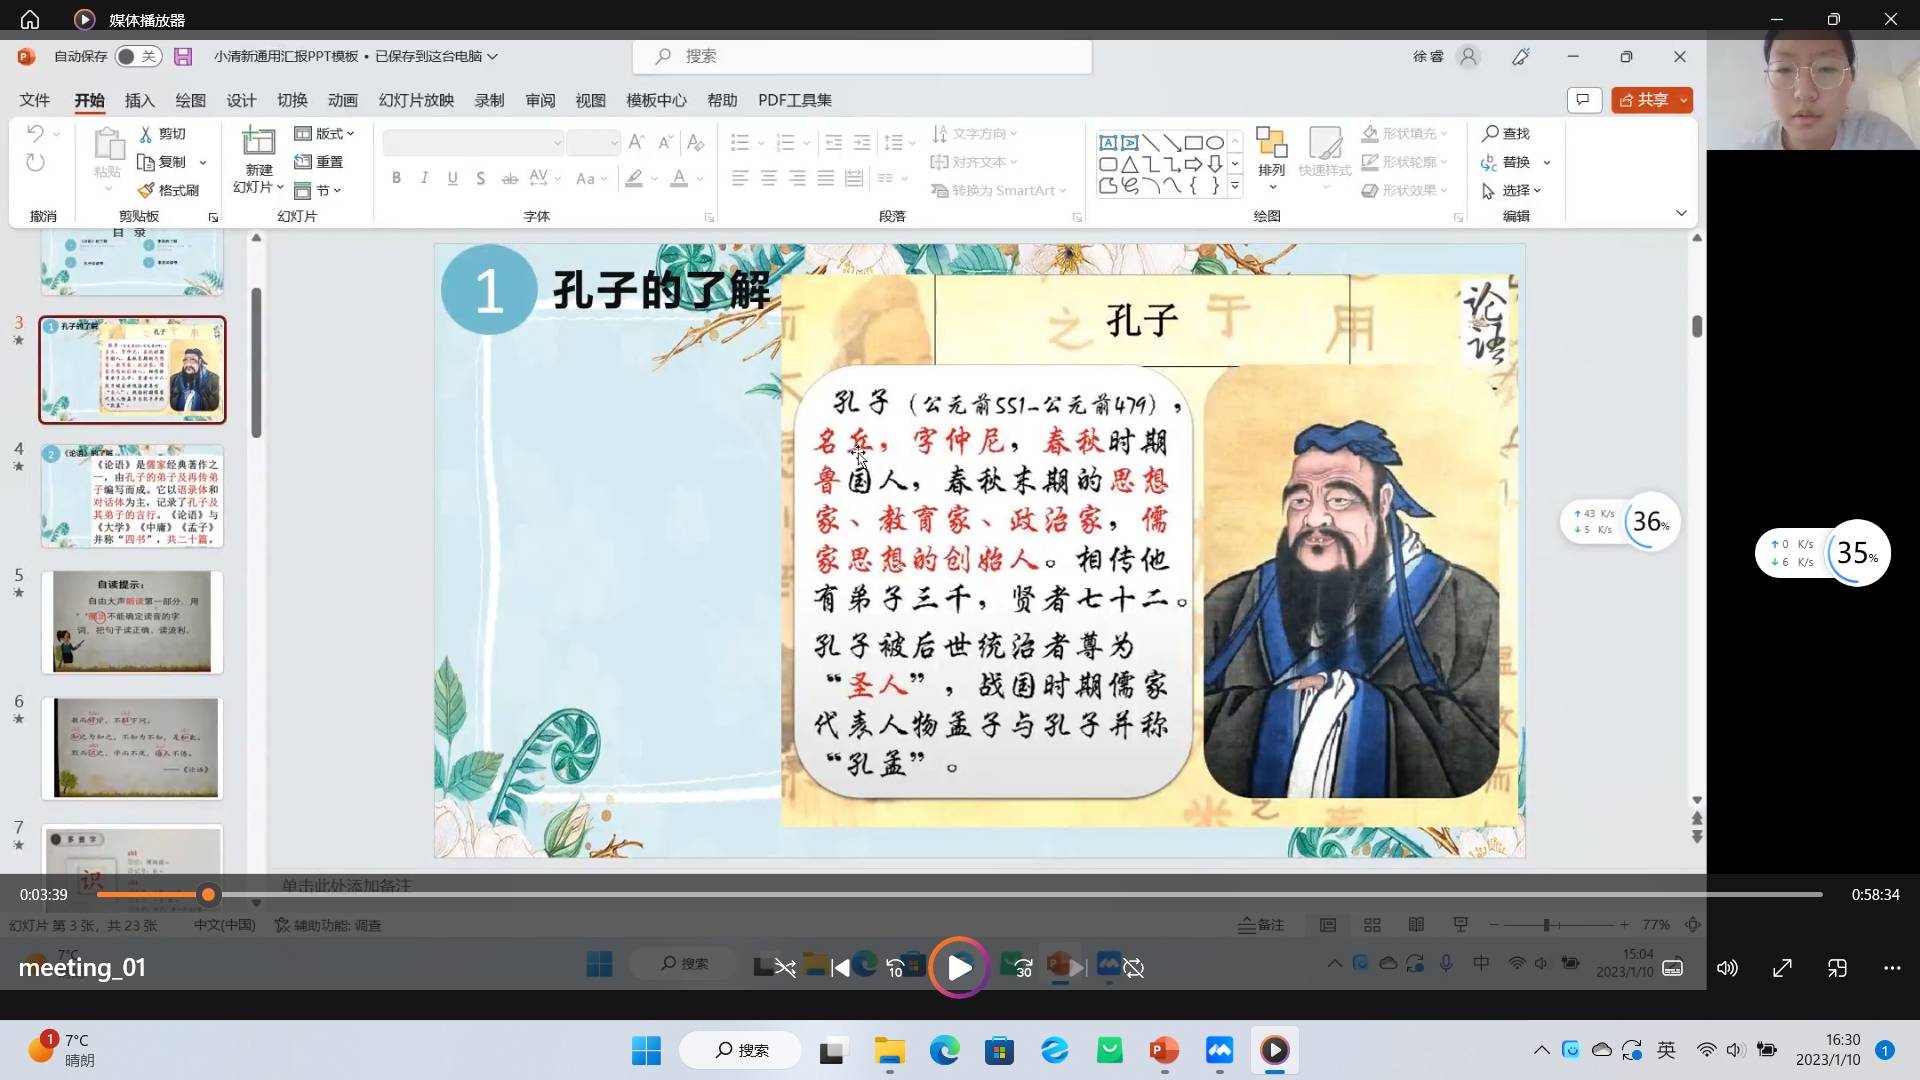Image resolution: width=1920 pixels, height=1080 pixels.
Task: Click the bullet list icon
Action: point(740,143)
